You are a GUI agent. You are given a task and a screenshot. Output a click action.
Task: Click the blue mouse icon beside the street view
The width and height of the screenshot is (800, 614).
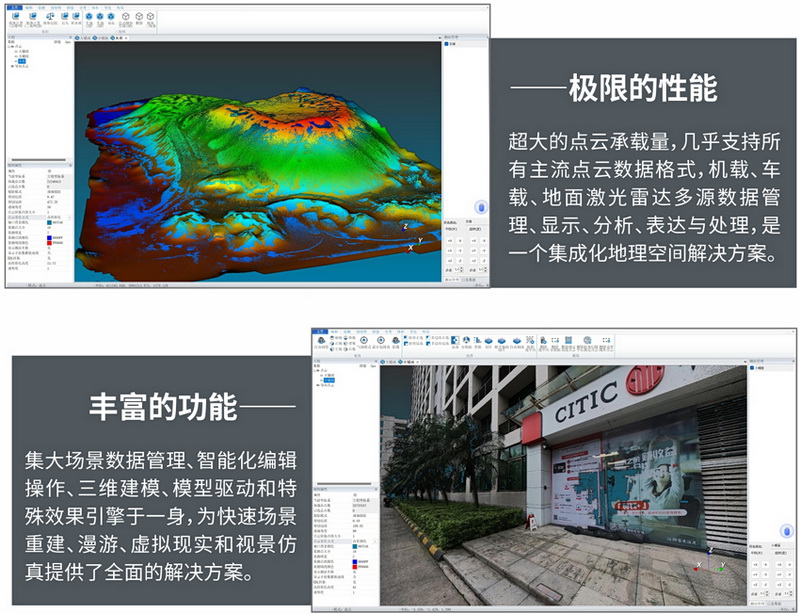pyautogui.click(x=785, y=530)
